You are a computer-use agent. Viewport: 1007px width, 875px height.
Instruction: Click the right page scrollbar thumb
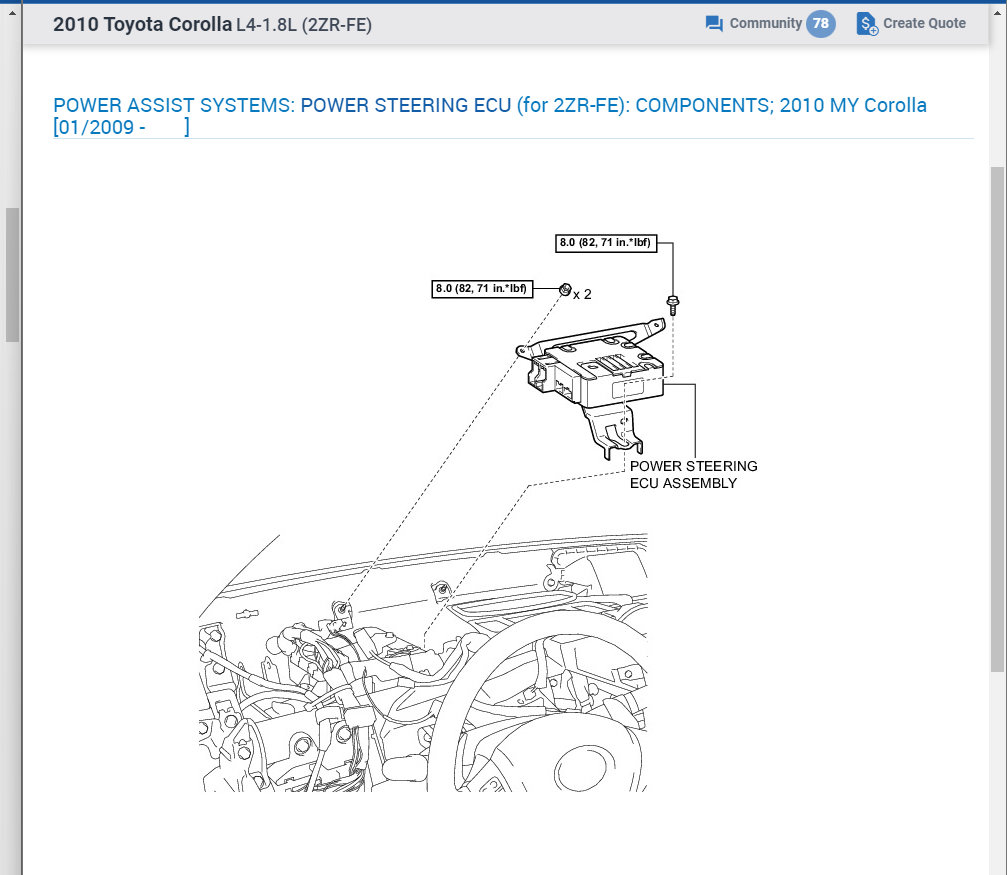point(997,420)
